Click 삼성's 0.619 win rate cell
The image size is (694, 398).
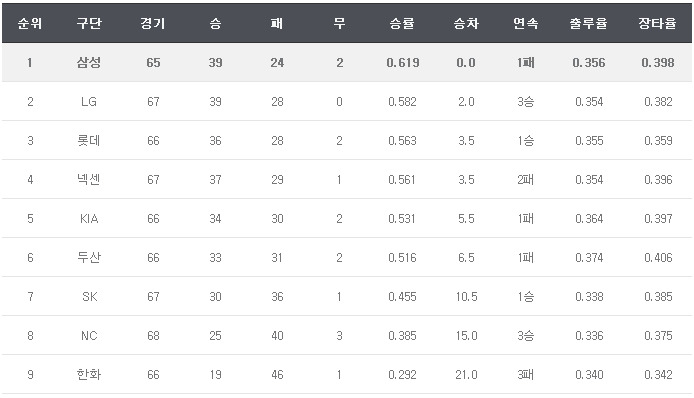click(403, 63)
